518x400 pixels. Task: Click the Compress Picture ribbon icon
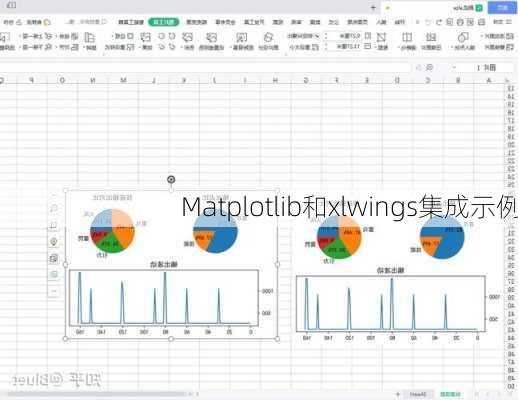[431, 37]
